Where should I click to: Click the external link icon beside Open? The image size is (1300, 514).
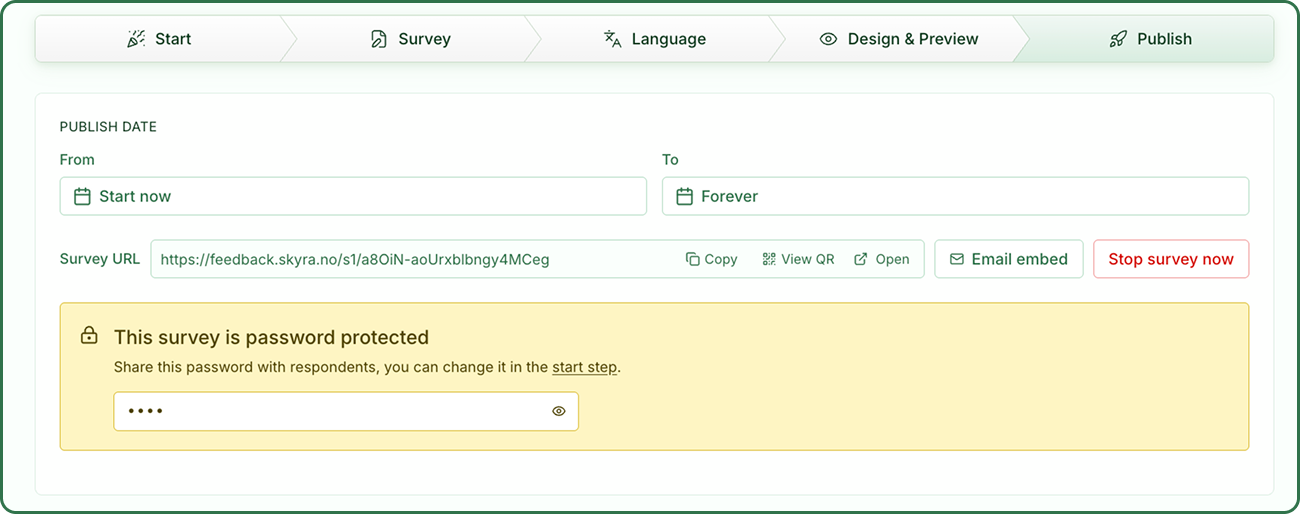[861, 259]
